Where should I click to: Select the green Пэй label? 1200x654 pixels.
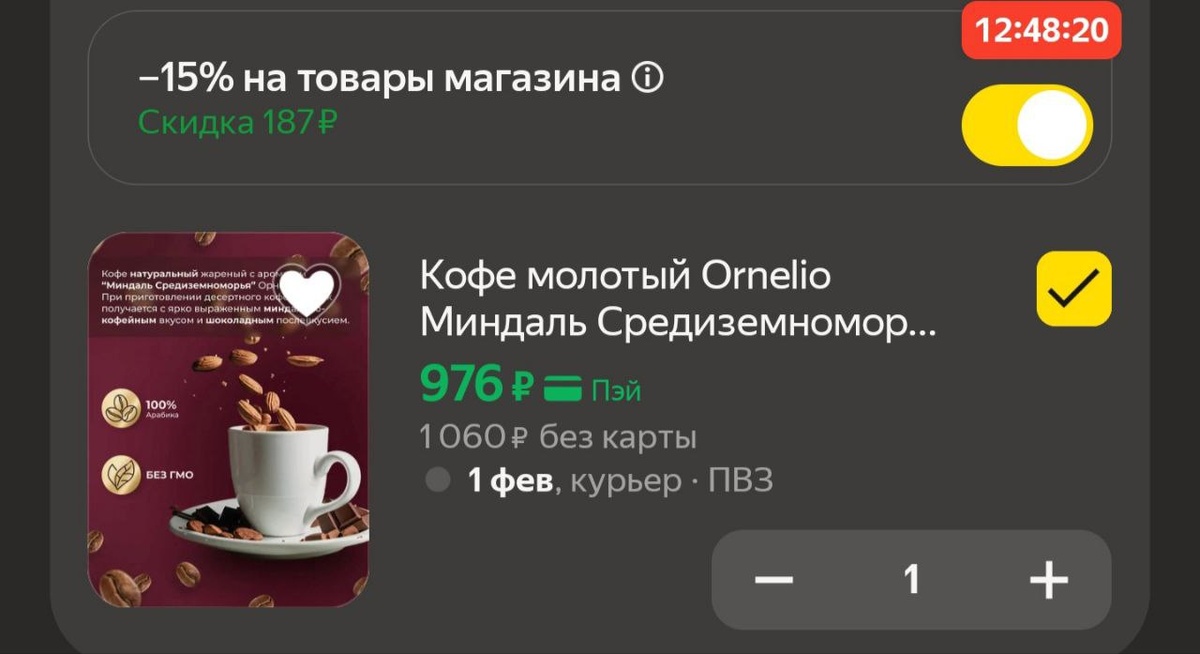pyautogui.click(x=616, y=389)
